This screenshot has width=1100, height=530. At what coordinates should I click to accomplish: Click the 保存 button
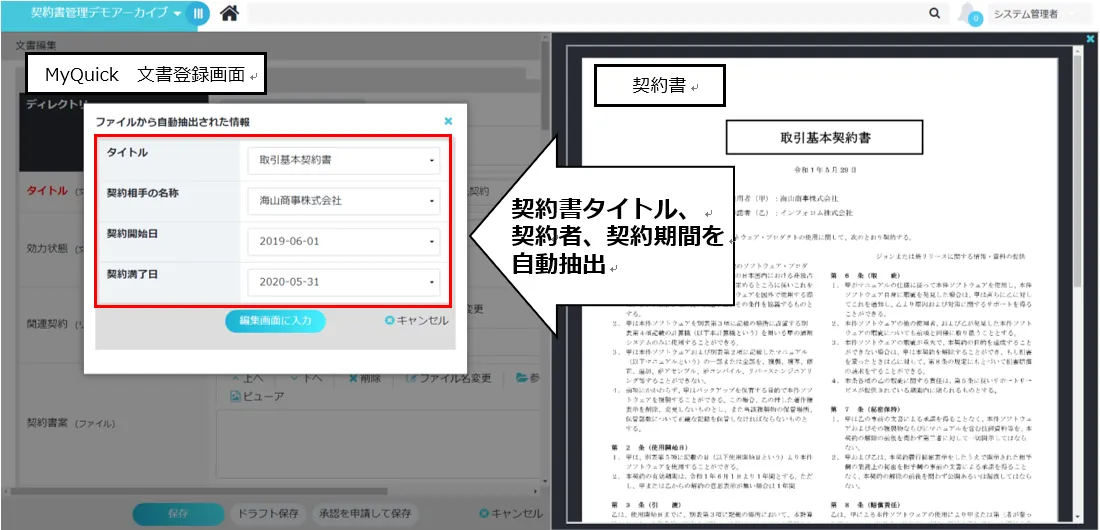(178, 513)
